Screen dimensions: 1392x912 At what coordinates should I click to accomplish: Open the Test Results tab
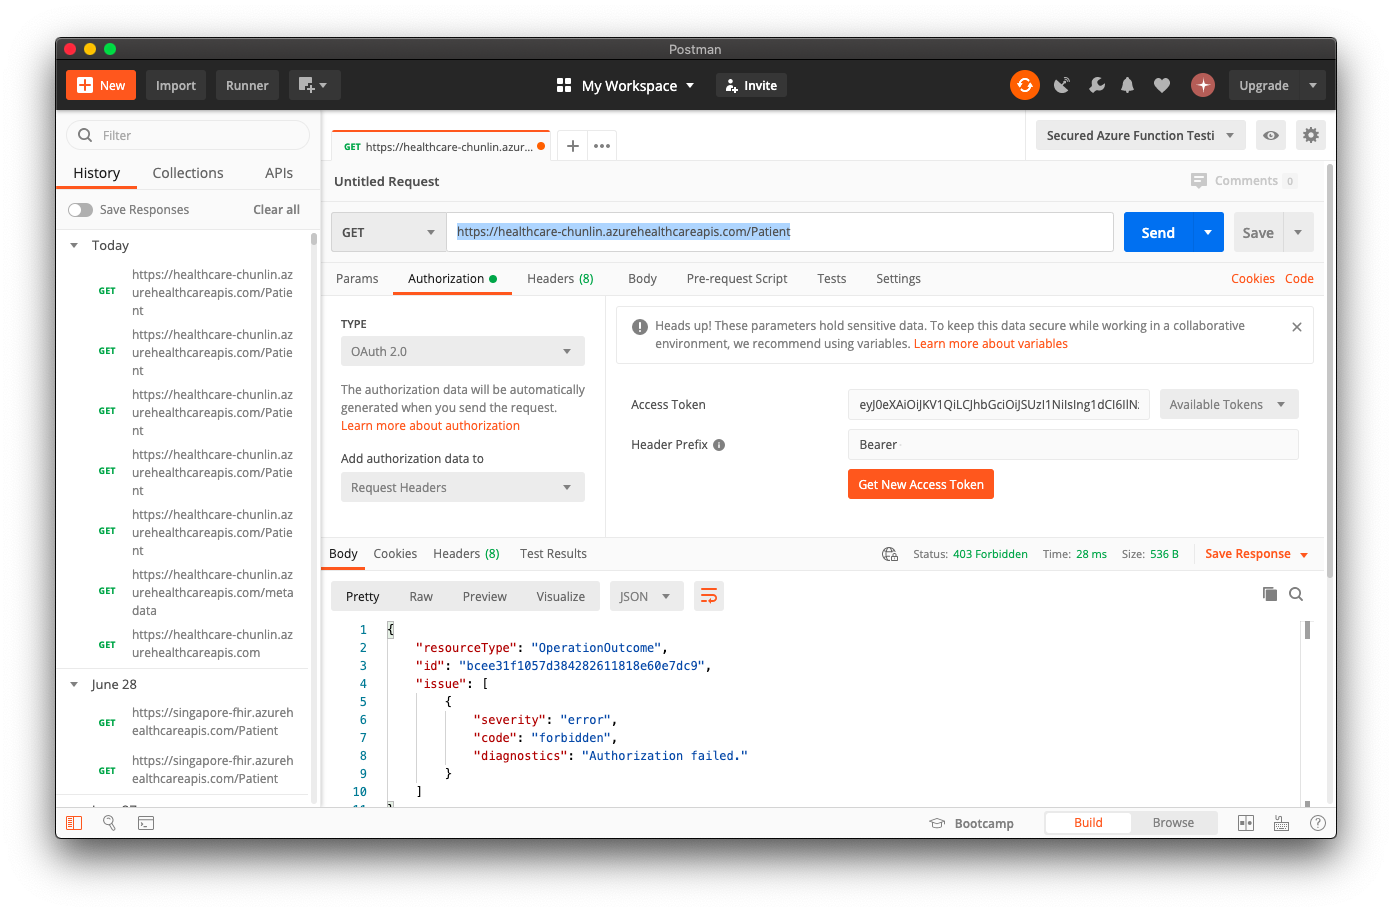tap(553, 554)
